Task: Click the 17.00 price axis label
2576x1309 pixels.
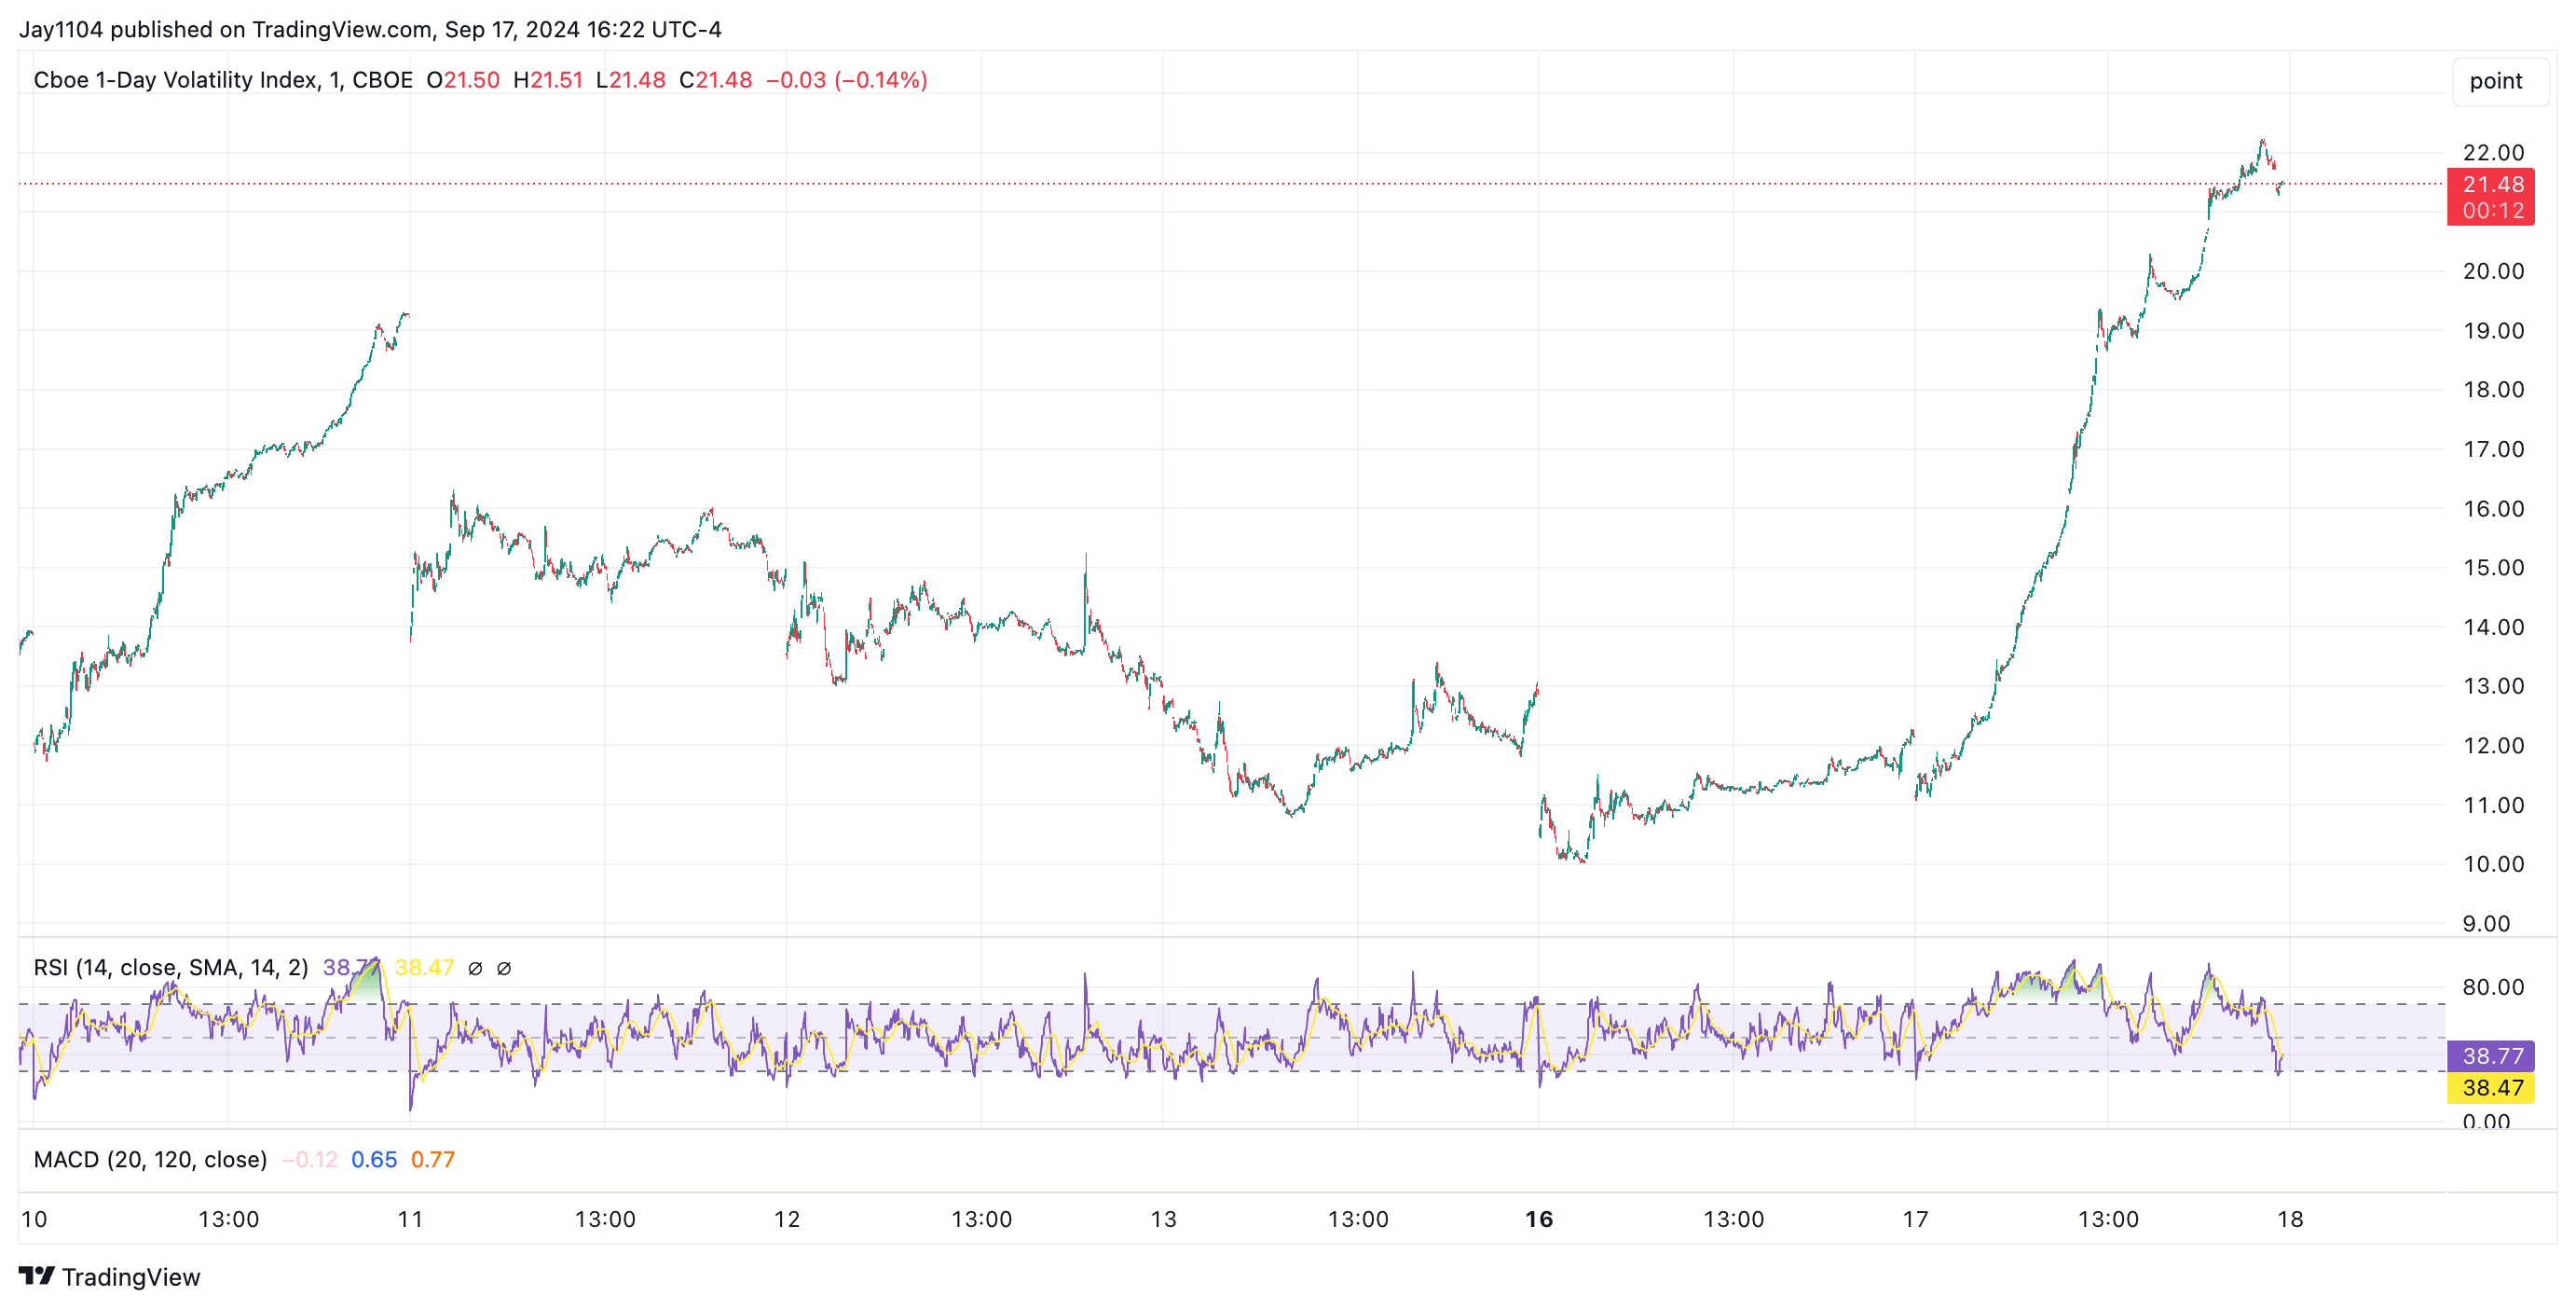Action: coord(2494,449)
